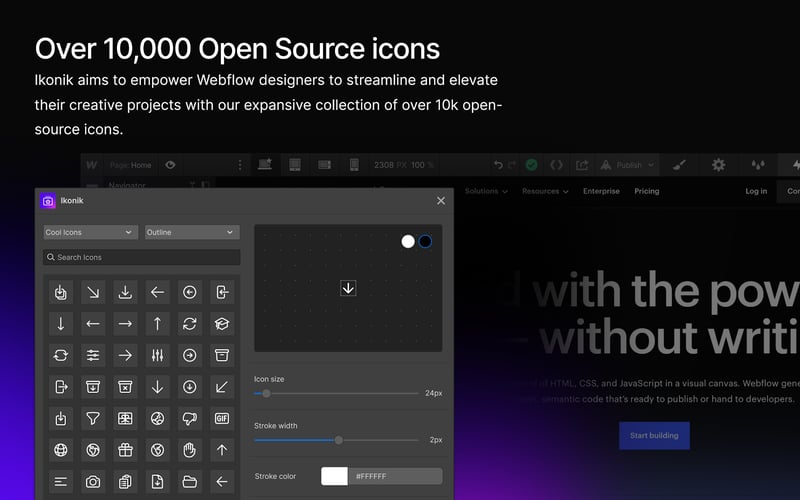Viewport: 800px width, 500px height.
Task: Select the clipboard copy icon
Action: coord(125,482)
